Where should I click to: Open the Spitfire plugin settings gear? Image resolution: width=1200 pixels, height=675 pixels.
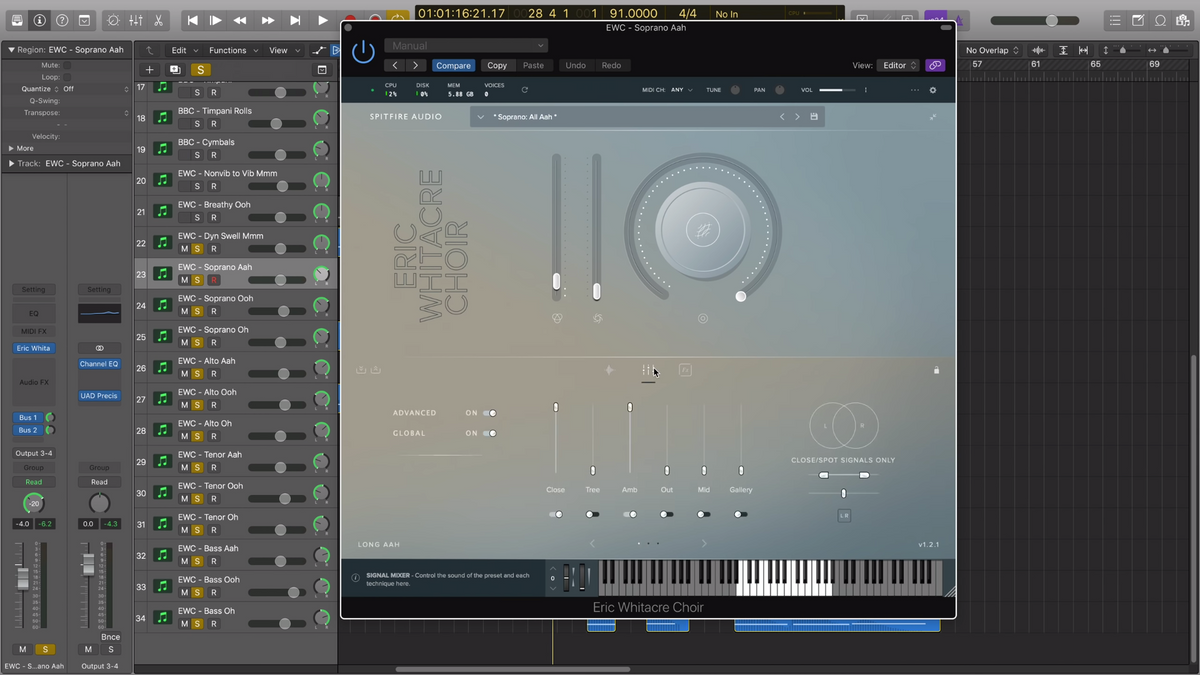click(x=933, y=90)
